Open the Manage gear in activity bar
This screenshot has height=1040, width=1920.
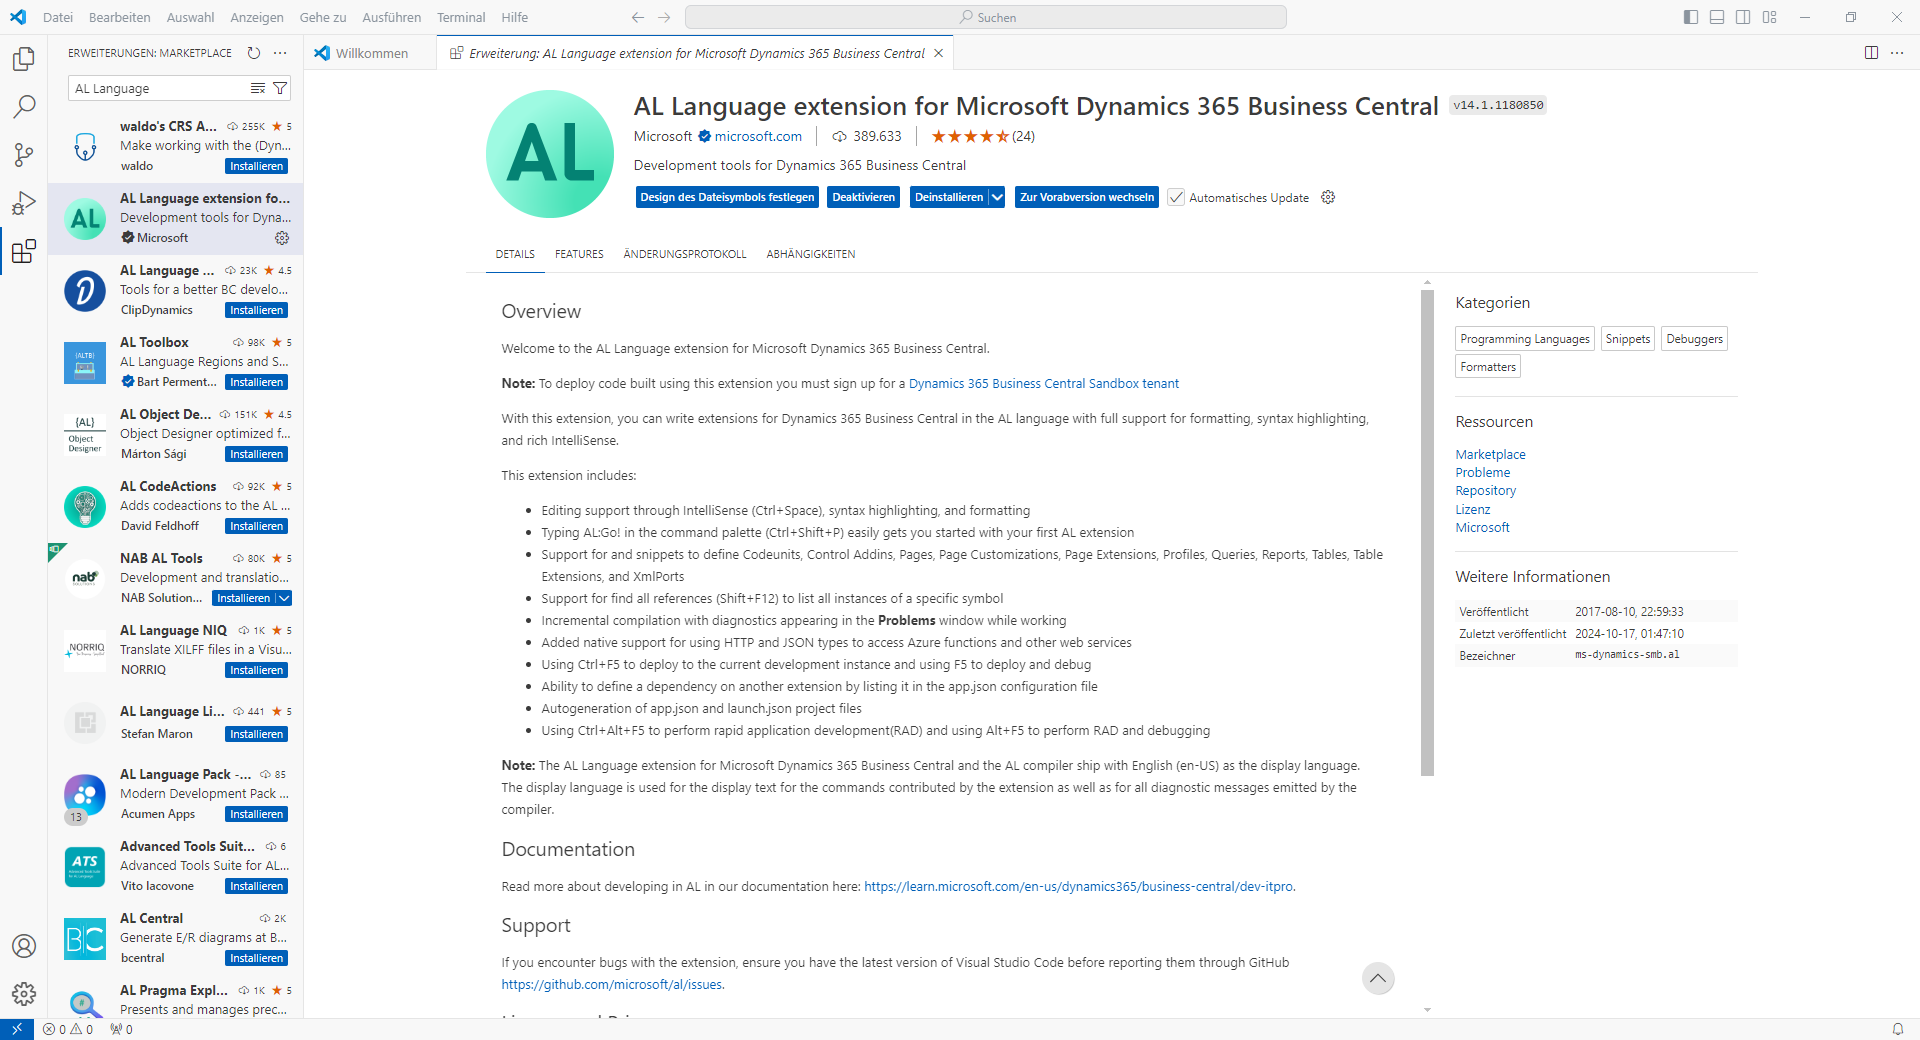coord(24,994)
